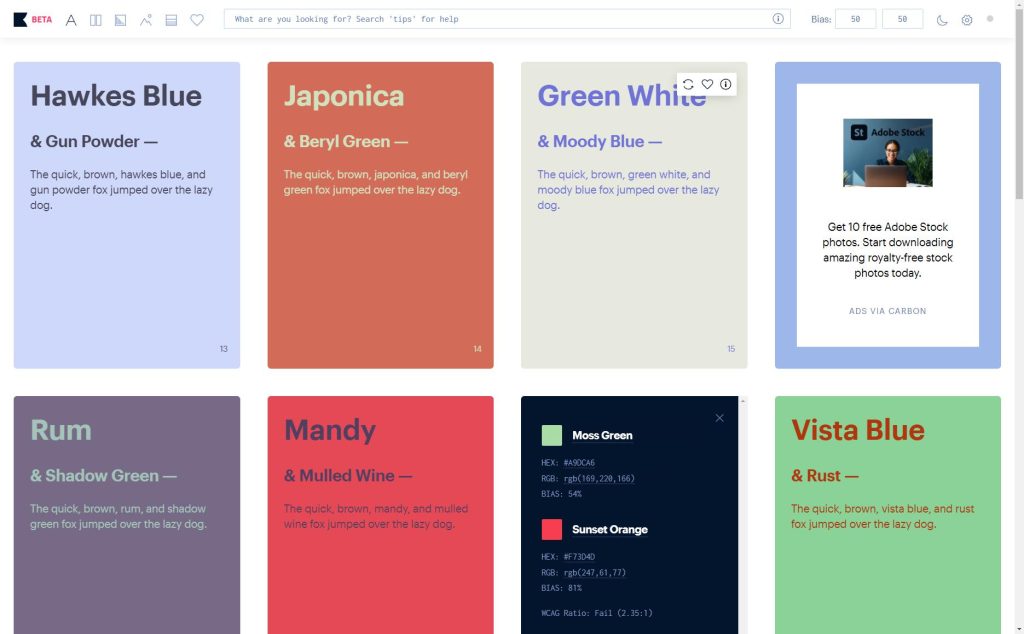This screenshot has width=1024, height=634.
Task: Click the 'Moss Green' color name
Action: coord(602,436)
